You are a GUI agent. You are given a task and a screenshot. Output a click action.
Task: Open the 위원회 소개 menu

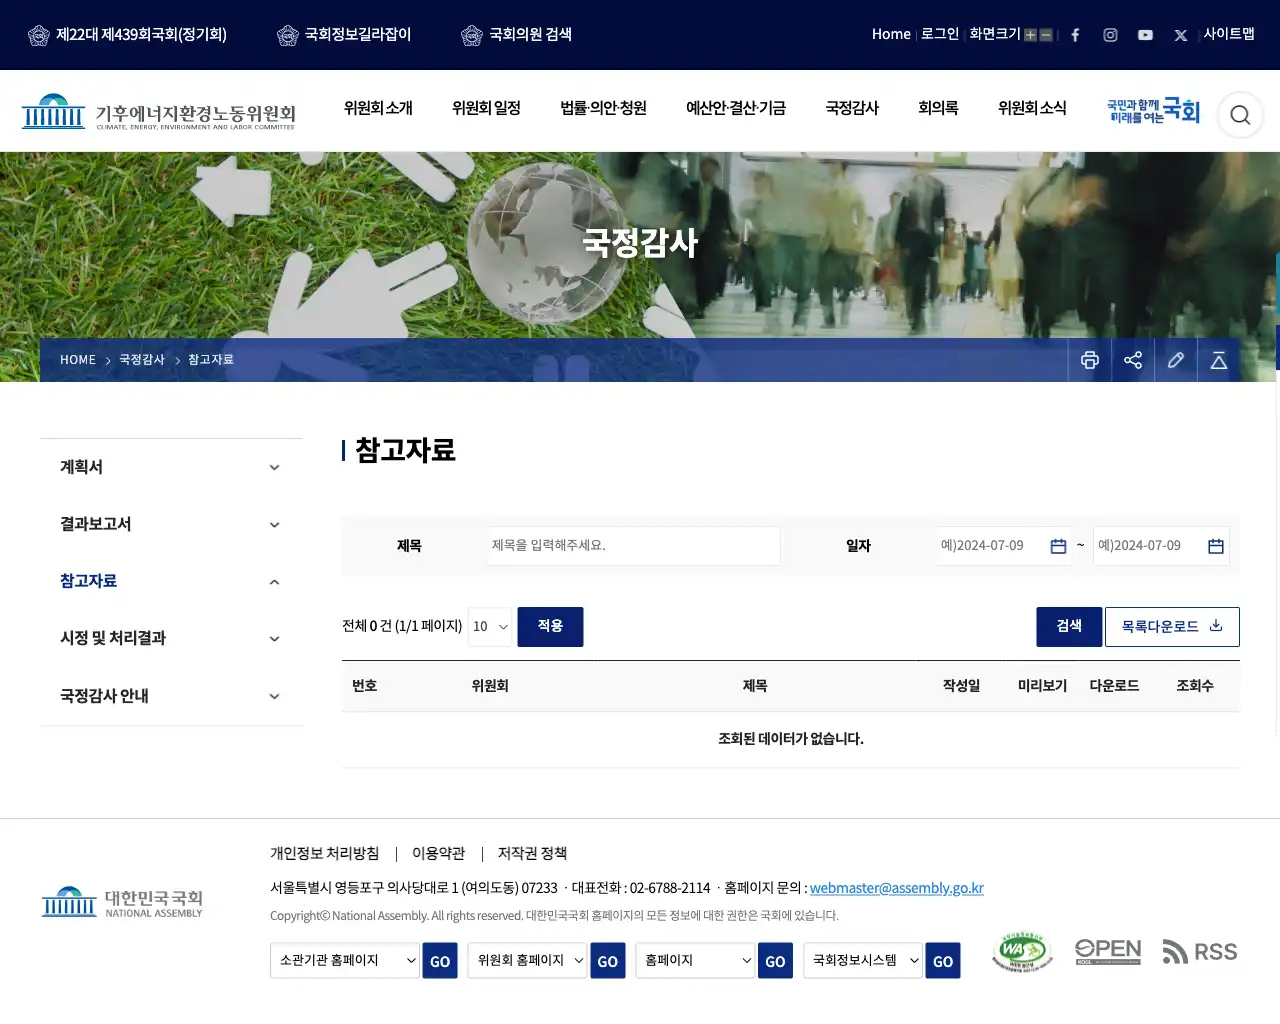click(378, 108)
